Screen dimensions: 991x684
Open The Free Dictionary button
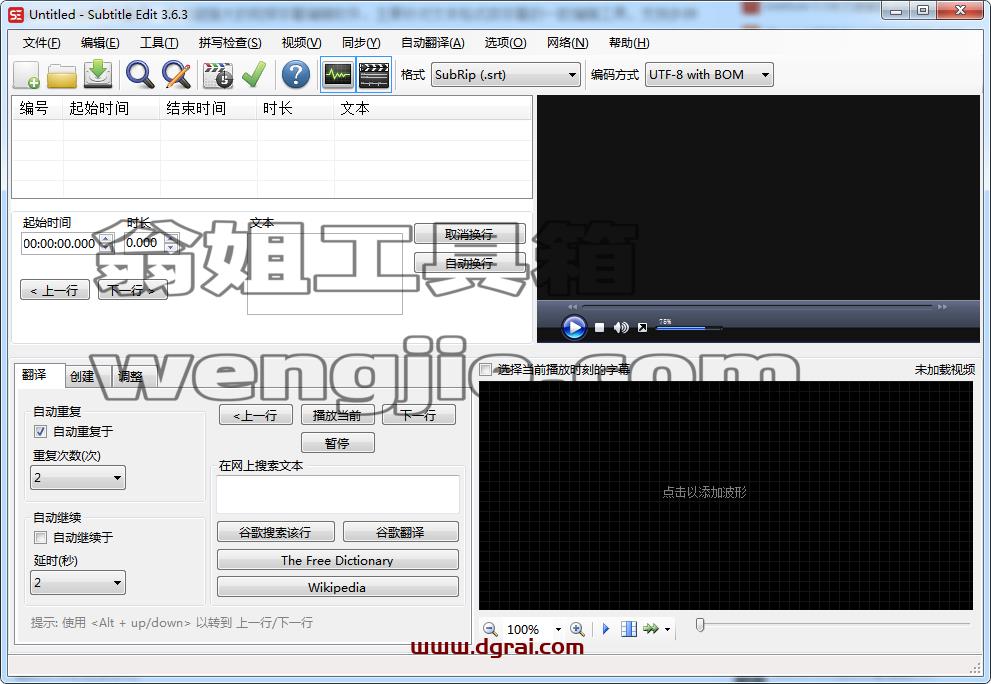pyautogui.click(x=337, y=560)
